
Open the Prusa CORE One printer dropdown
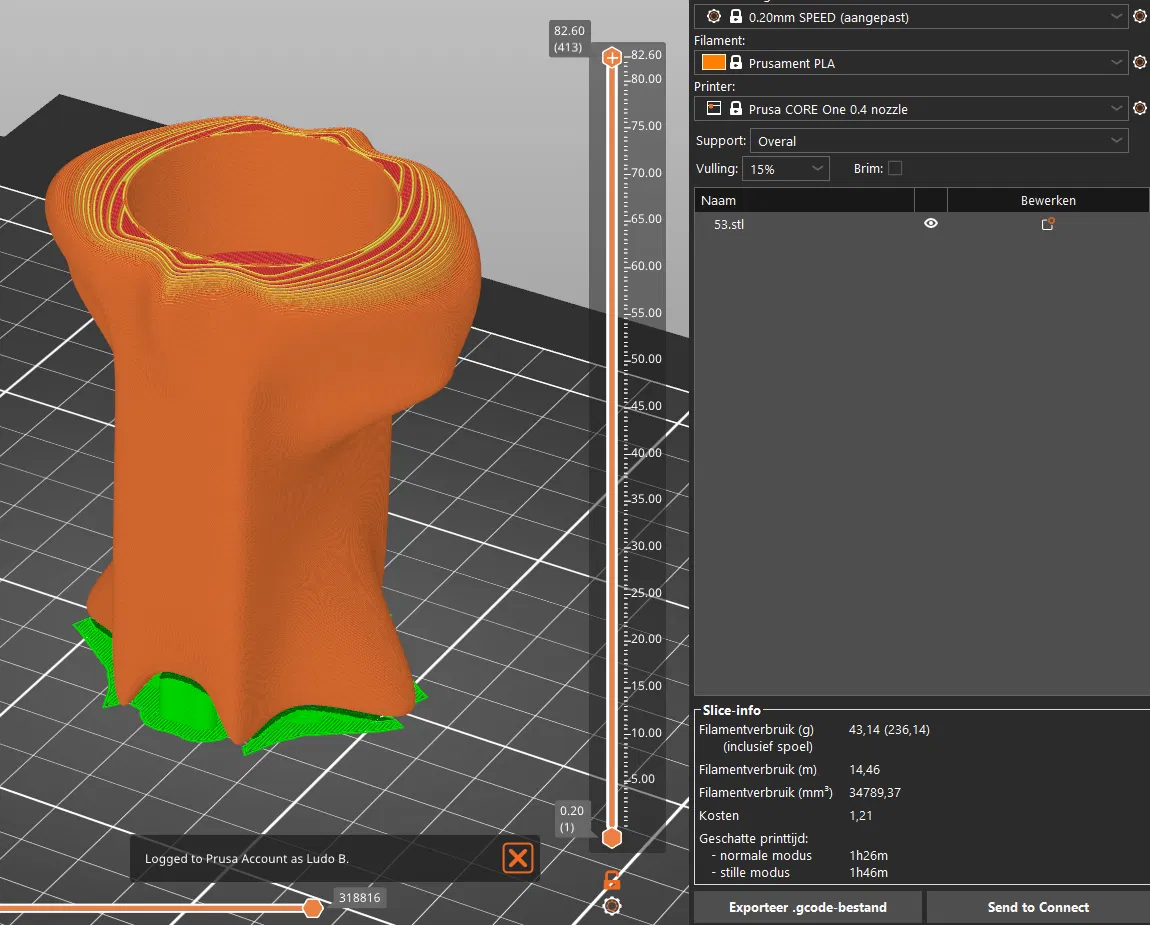coord(910,109)
